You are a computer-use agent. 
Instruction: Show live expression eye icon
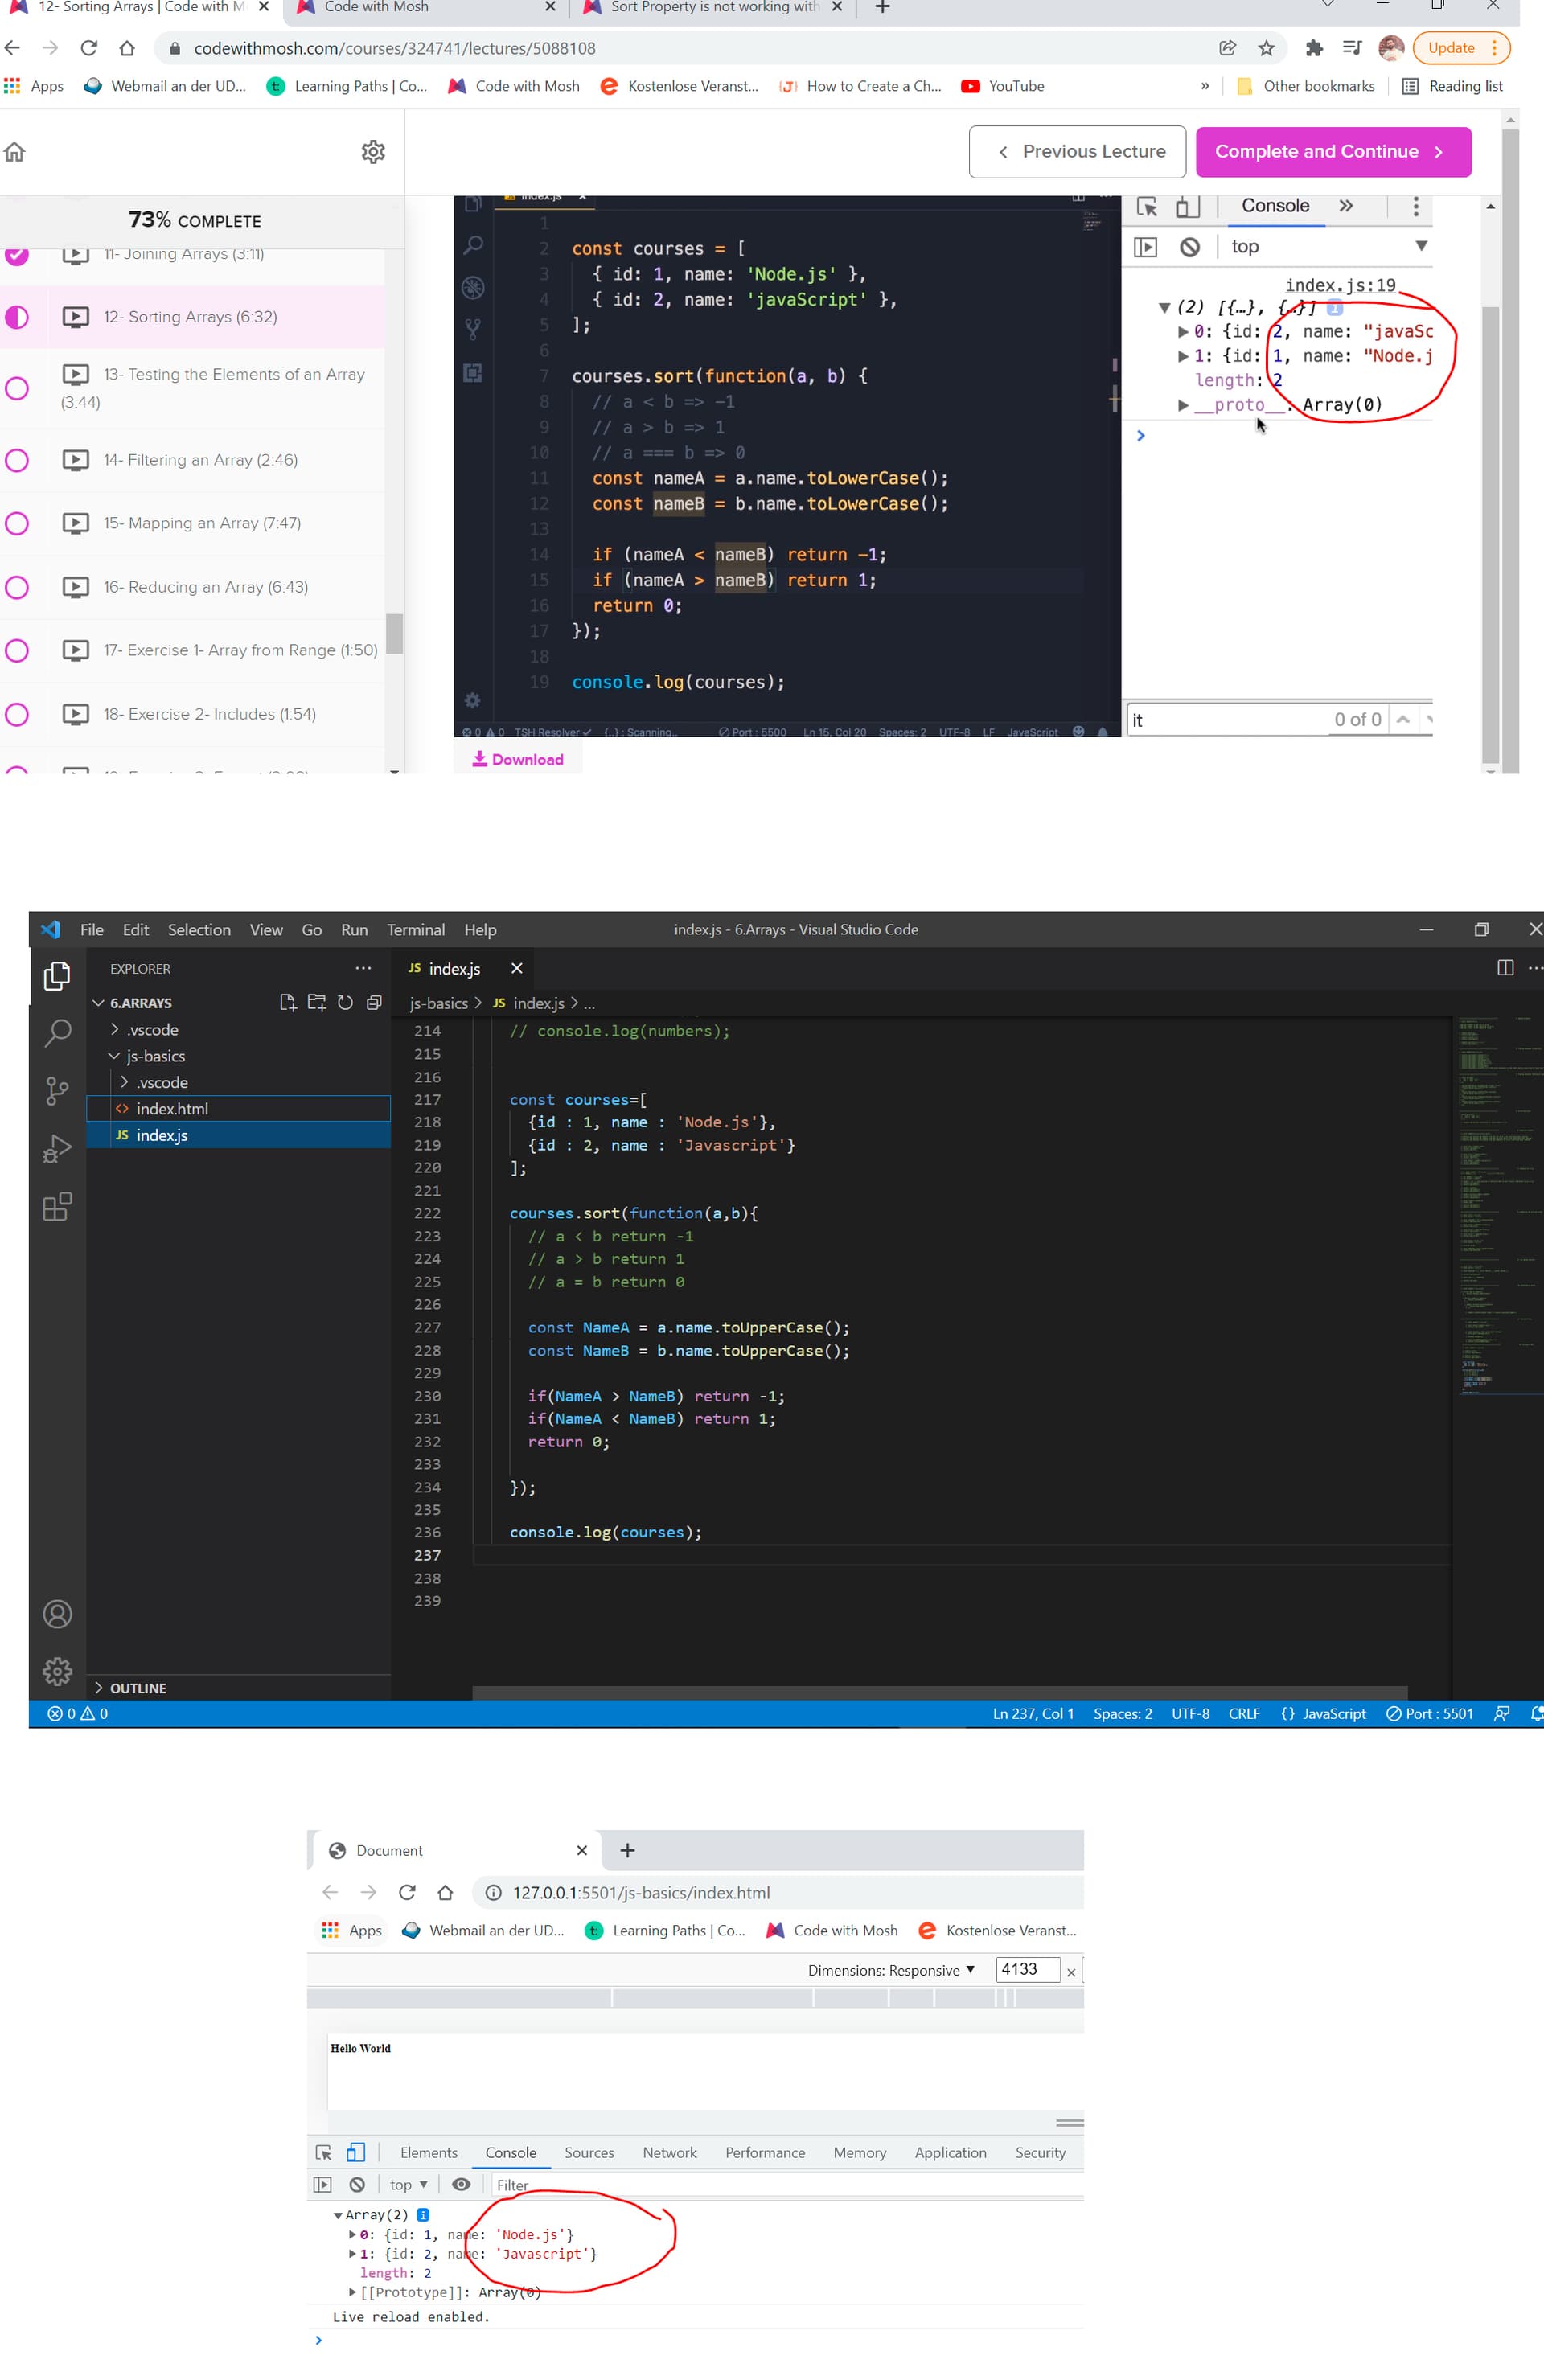coord(461,2184)
